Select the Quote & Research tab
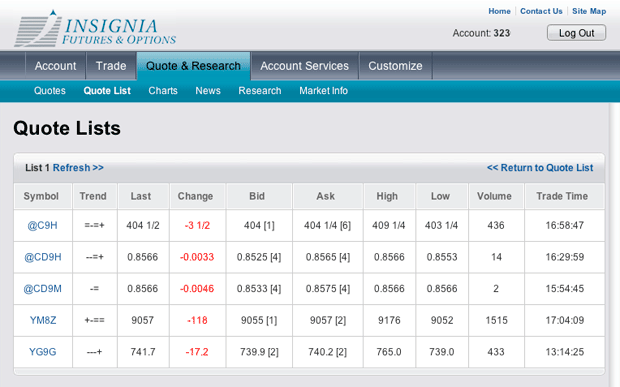The image size is (620, 387). coord(193,66)
